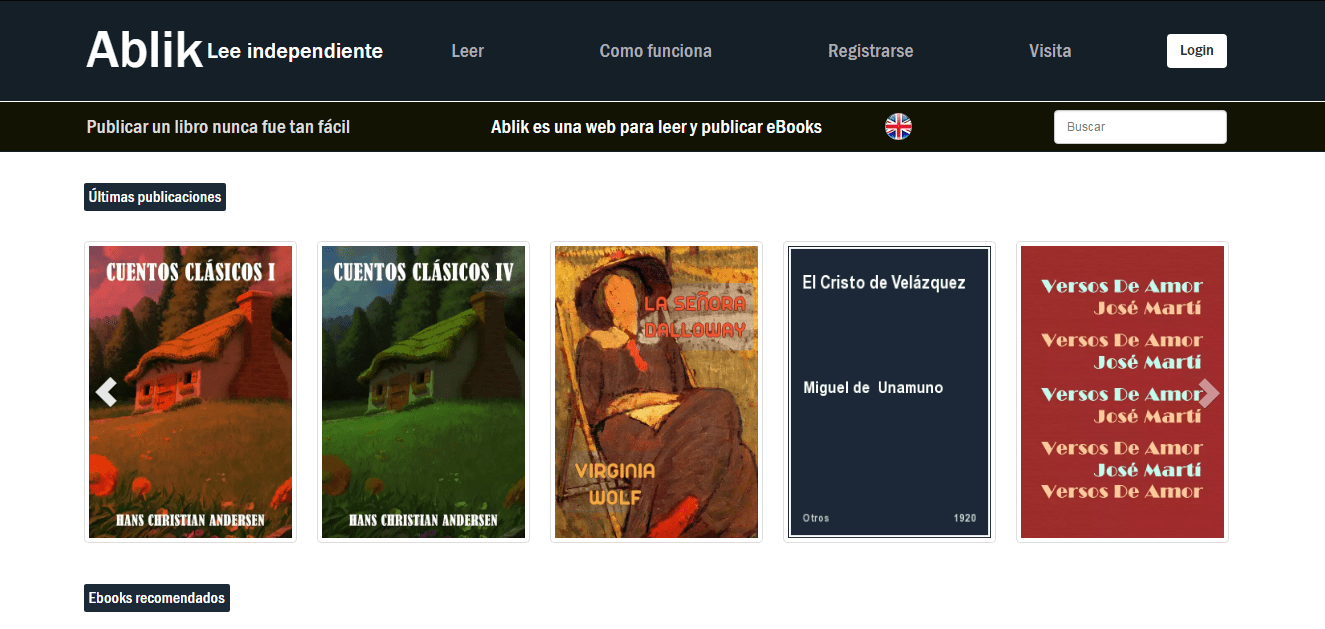Click the Ebooks recomendados label
The height and width of the screenshot is (629, 1325).
click(157, 598)
